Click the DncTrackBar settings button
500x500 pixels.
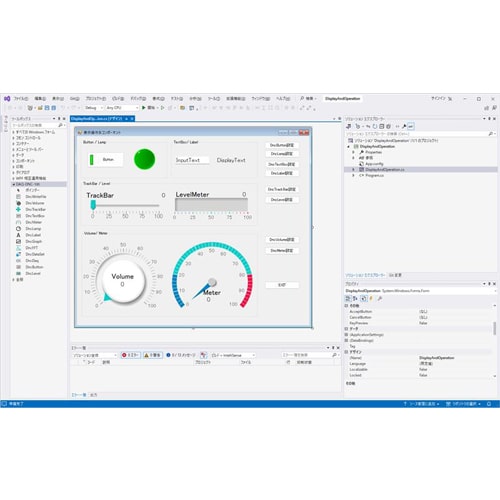(x=282, y=189)
